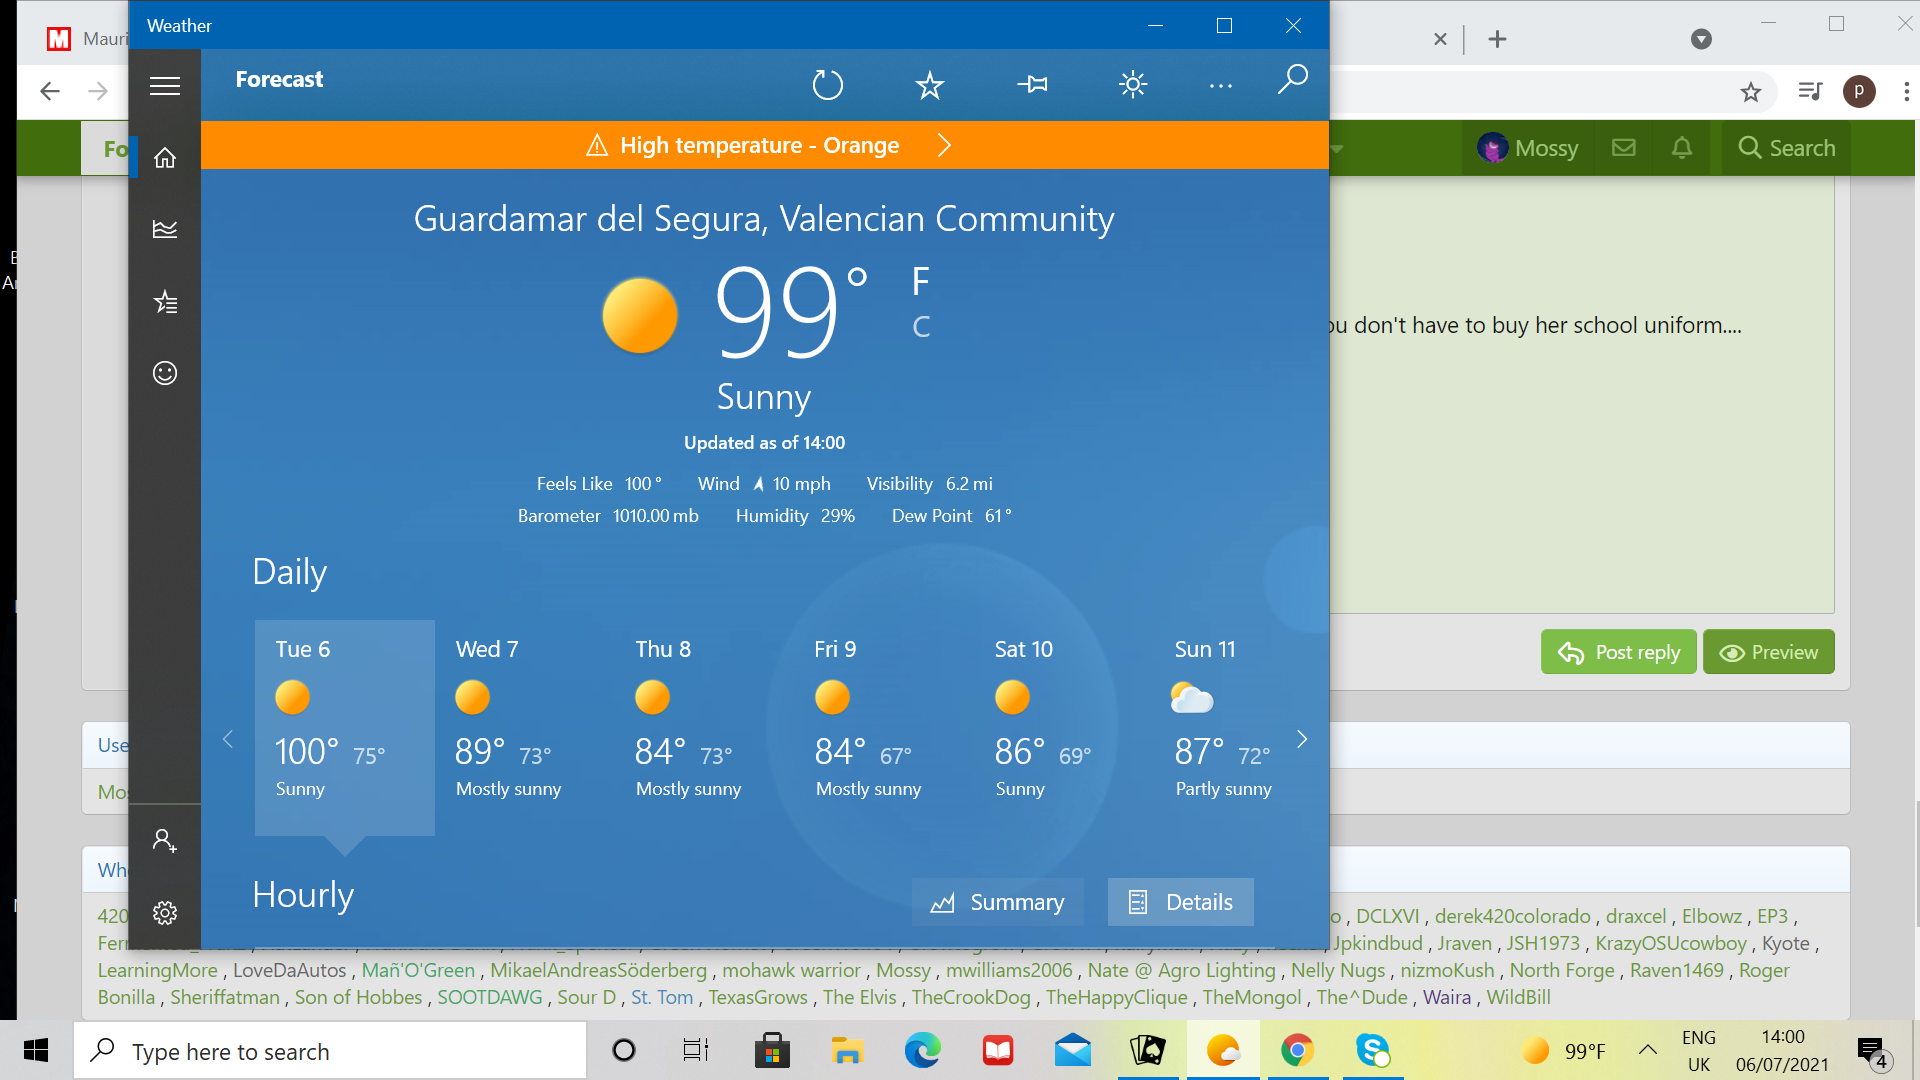Open Solitaire cards app from taskbar
The image size is (1920, 1080).
click(1148, 1050)
